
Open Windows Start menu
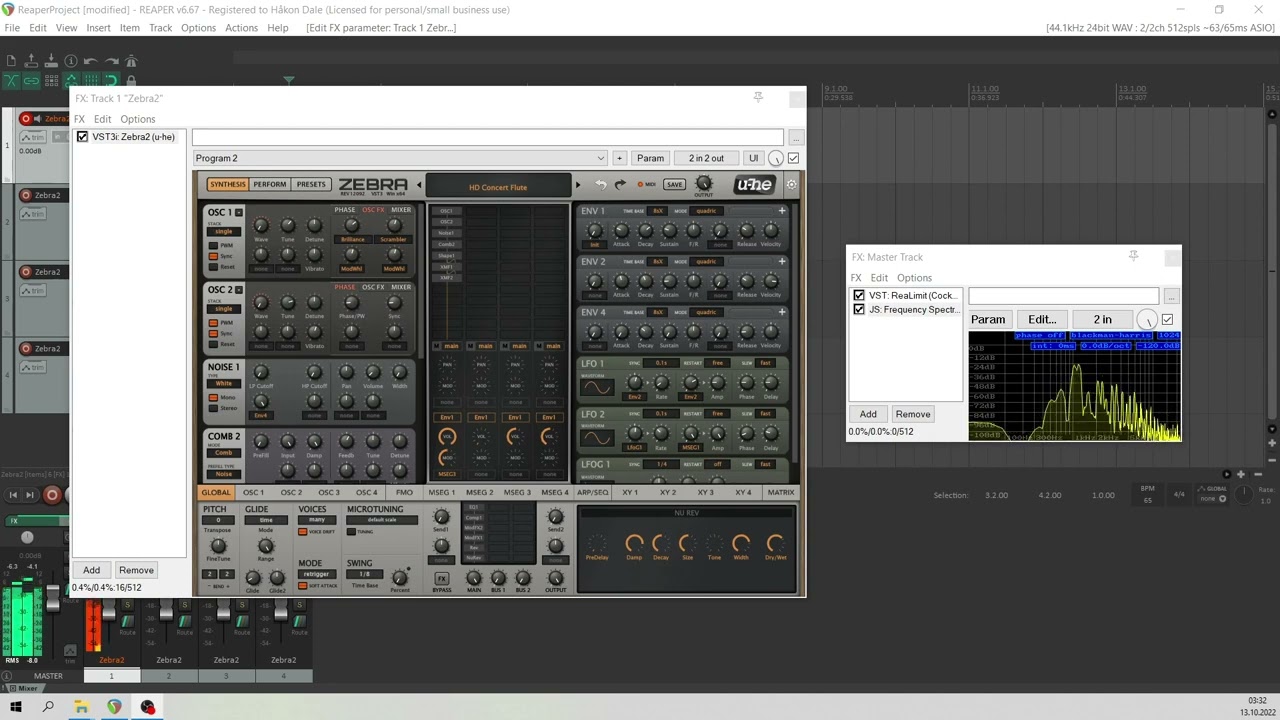(x=16, y=707)
